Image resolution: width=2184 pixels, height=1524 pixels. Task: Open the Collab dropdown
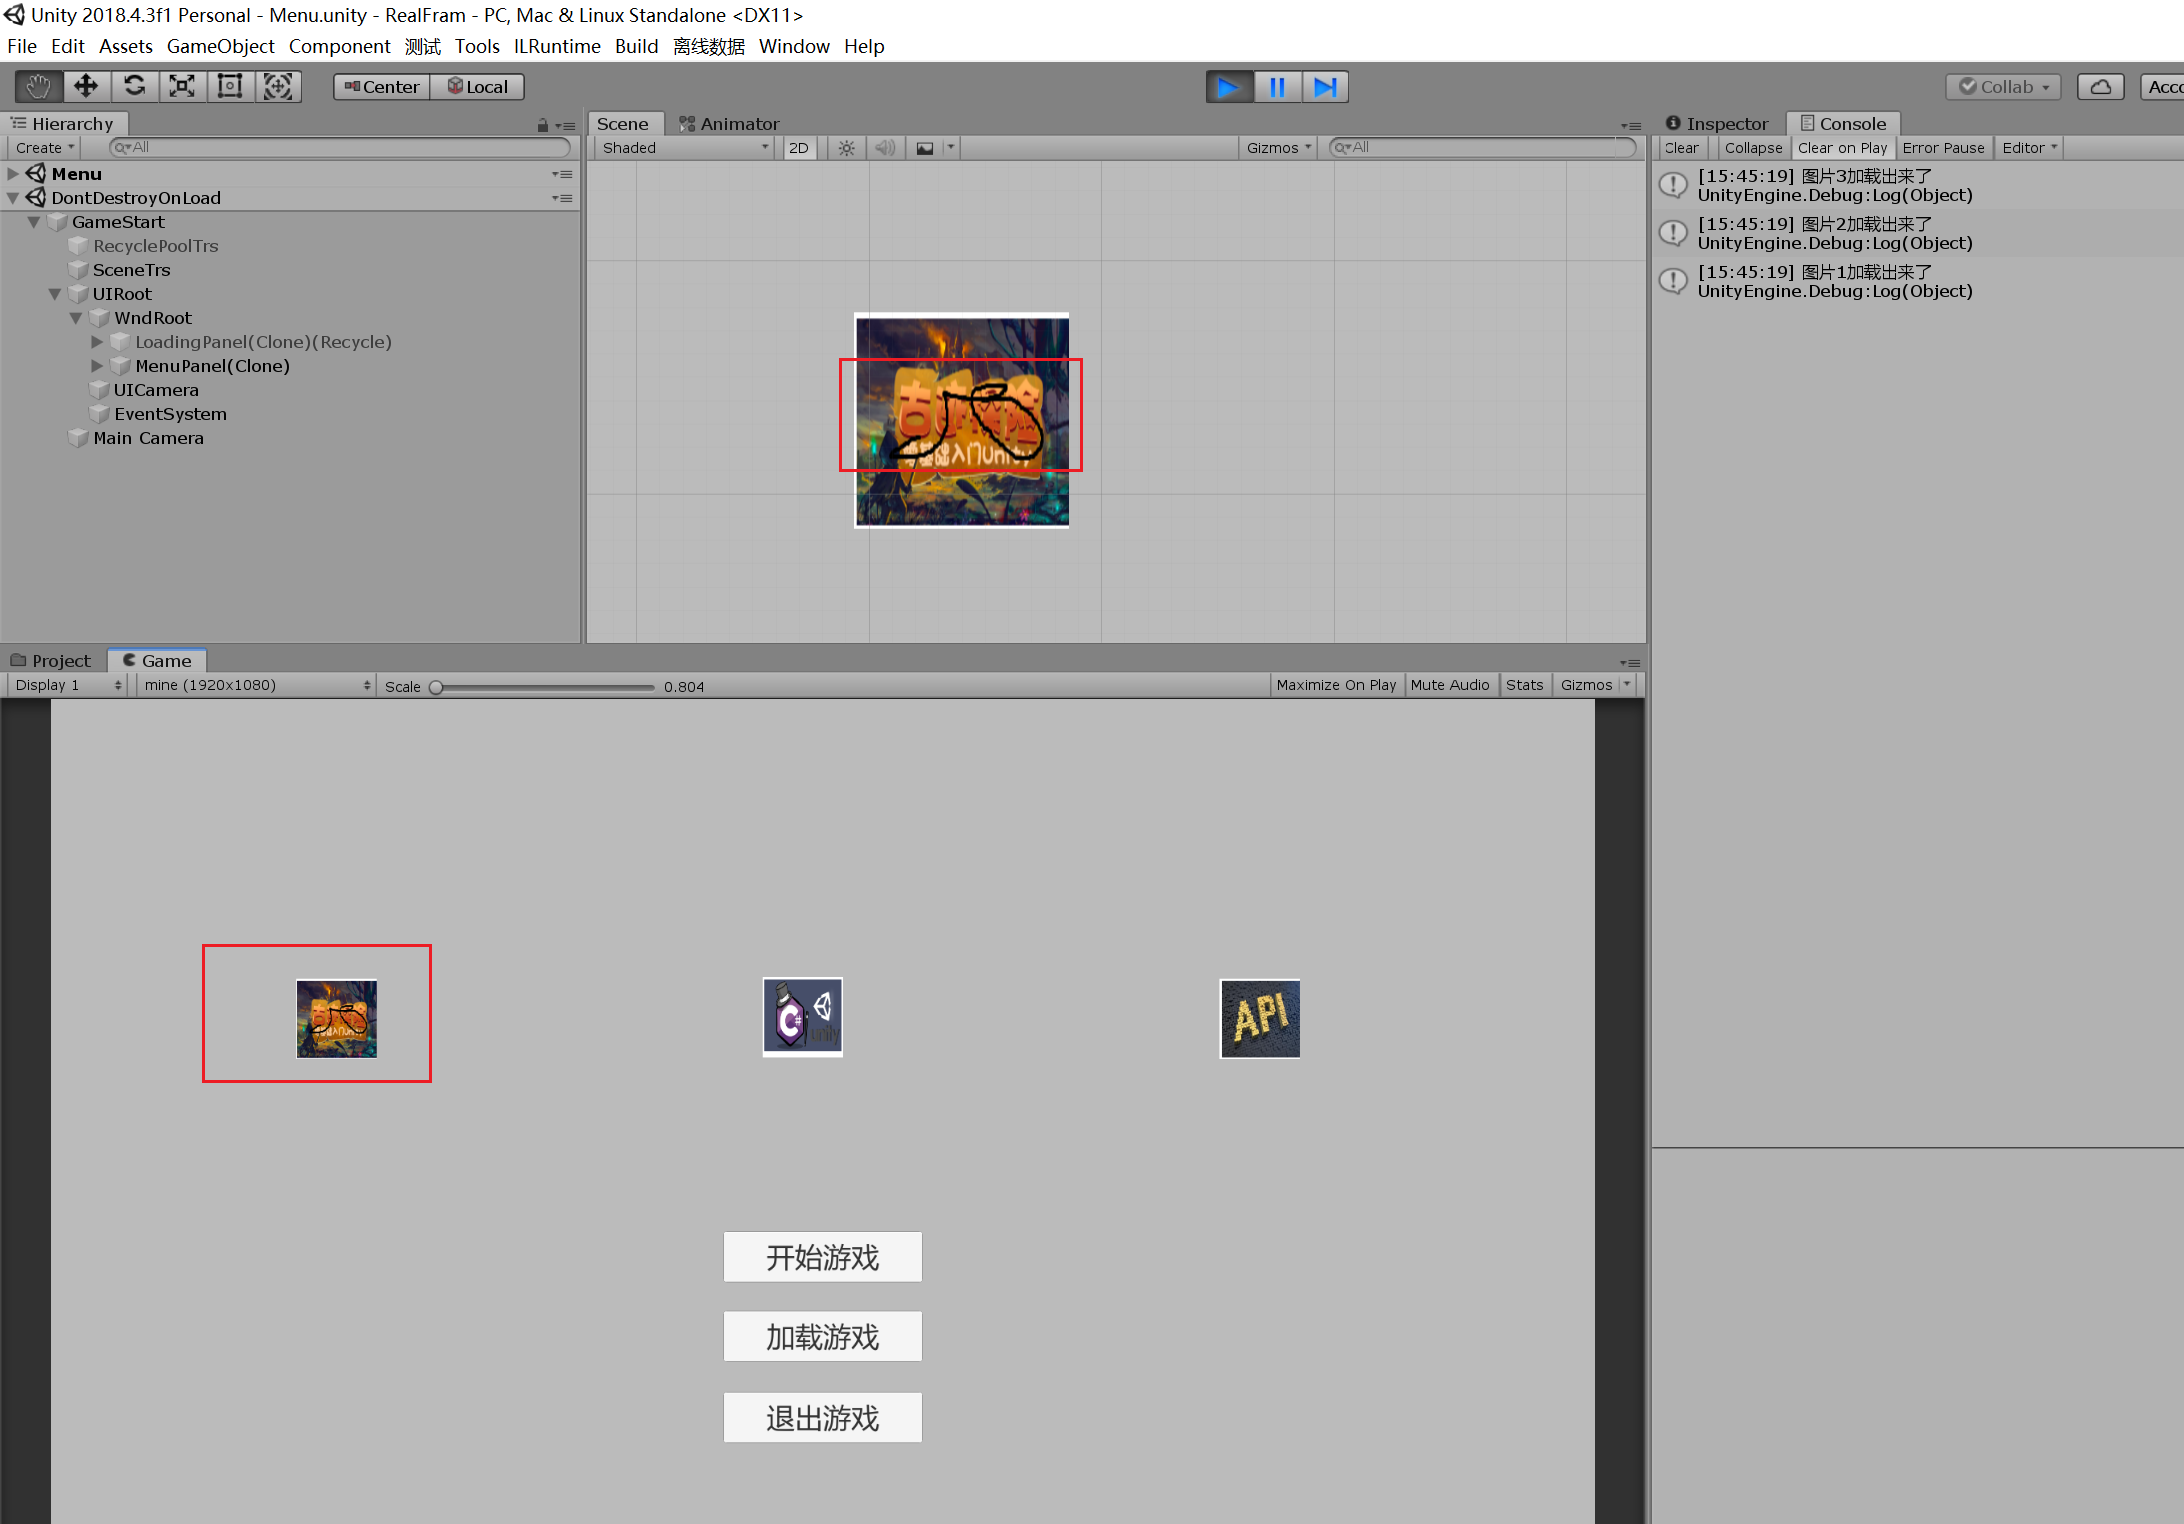coord(2004,87)
